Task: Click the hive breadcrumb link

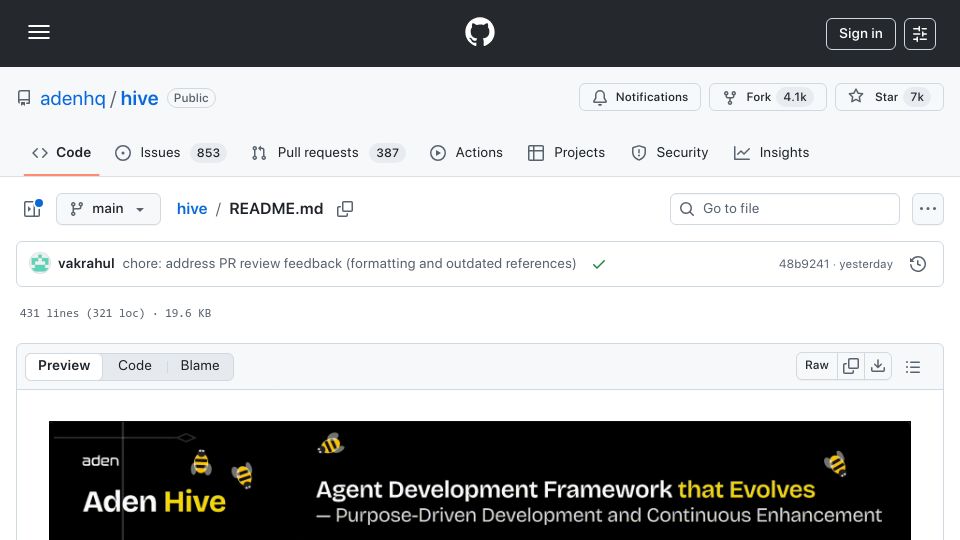Action: pos(192,209)
